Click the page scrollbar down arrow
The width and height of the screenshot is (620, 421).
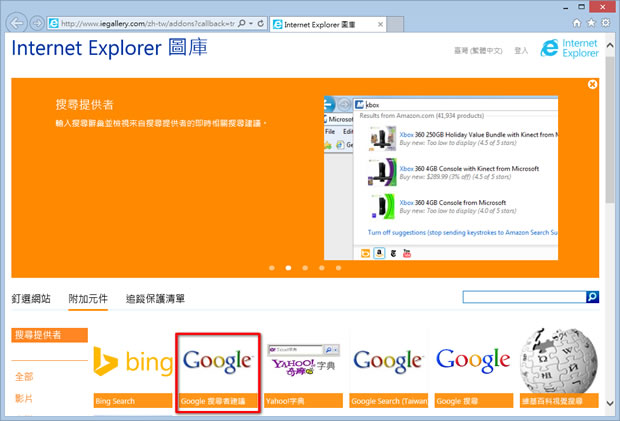click(610, 404)
